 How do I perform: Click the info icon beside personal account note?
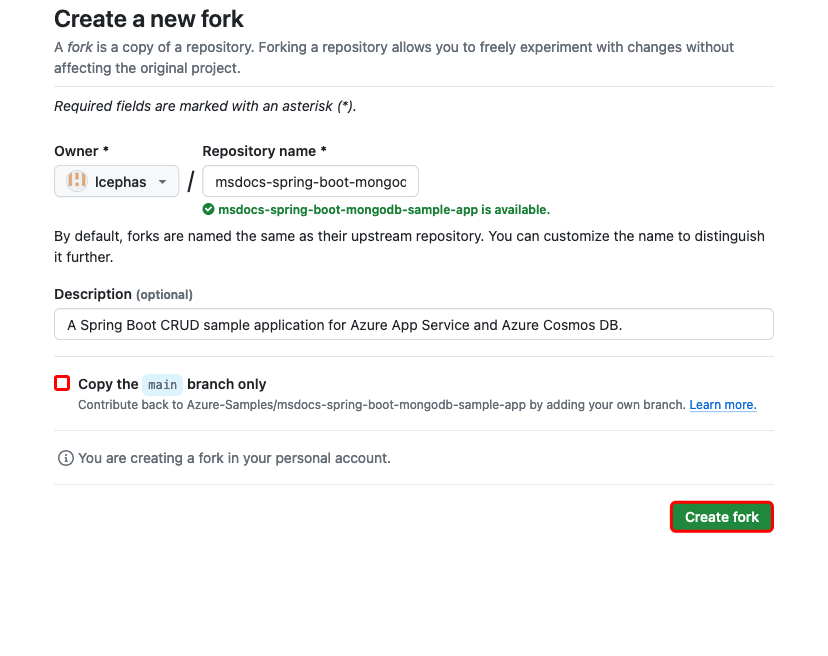pos(65,458)
